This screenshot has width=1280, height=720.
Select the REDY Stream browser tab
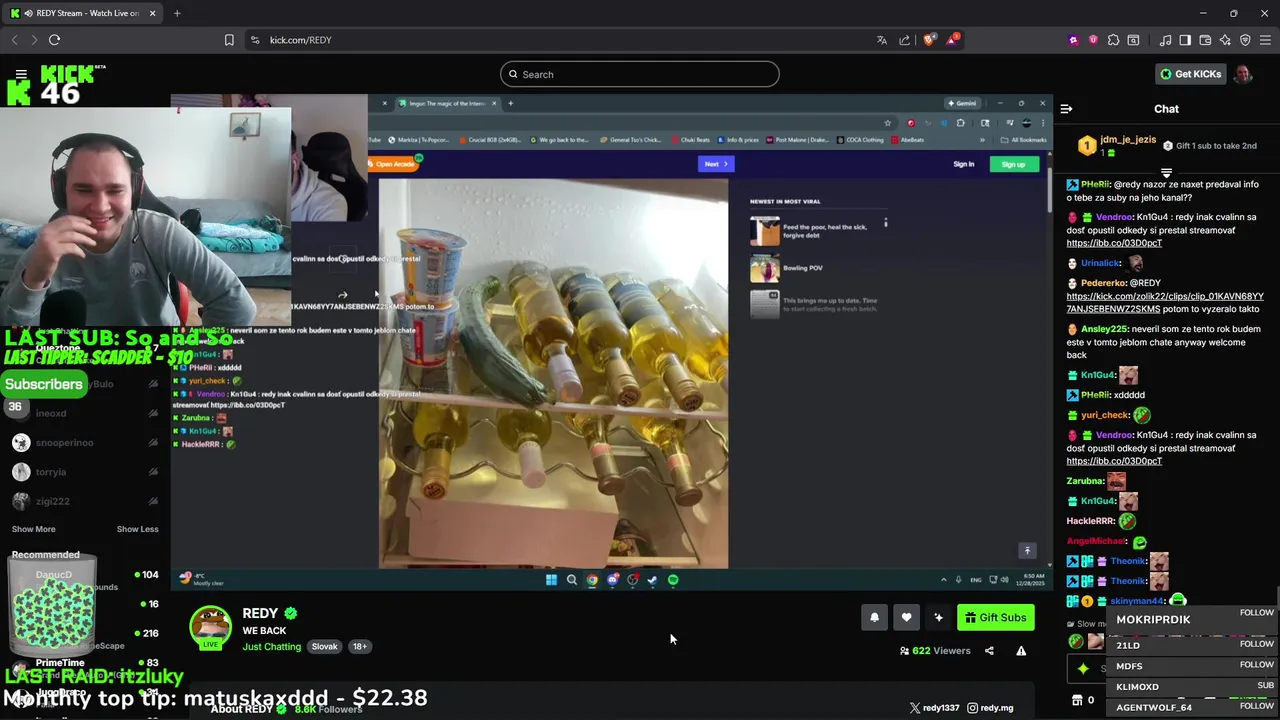click(x=84, y=13)
